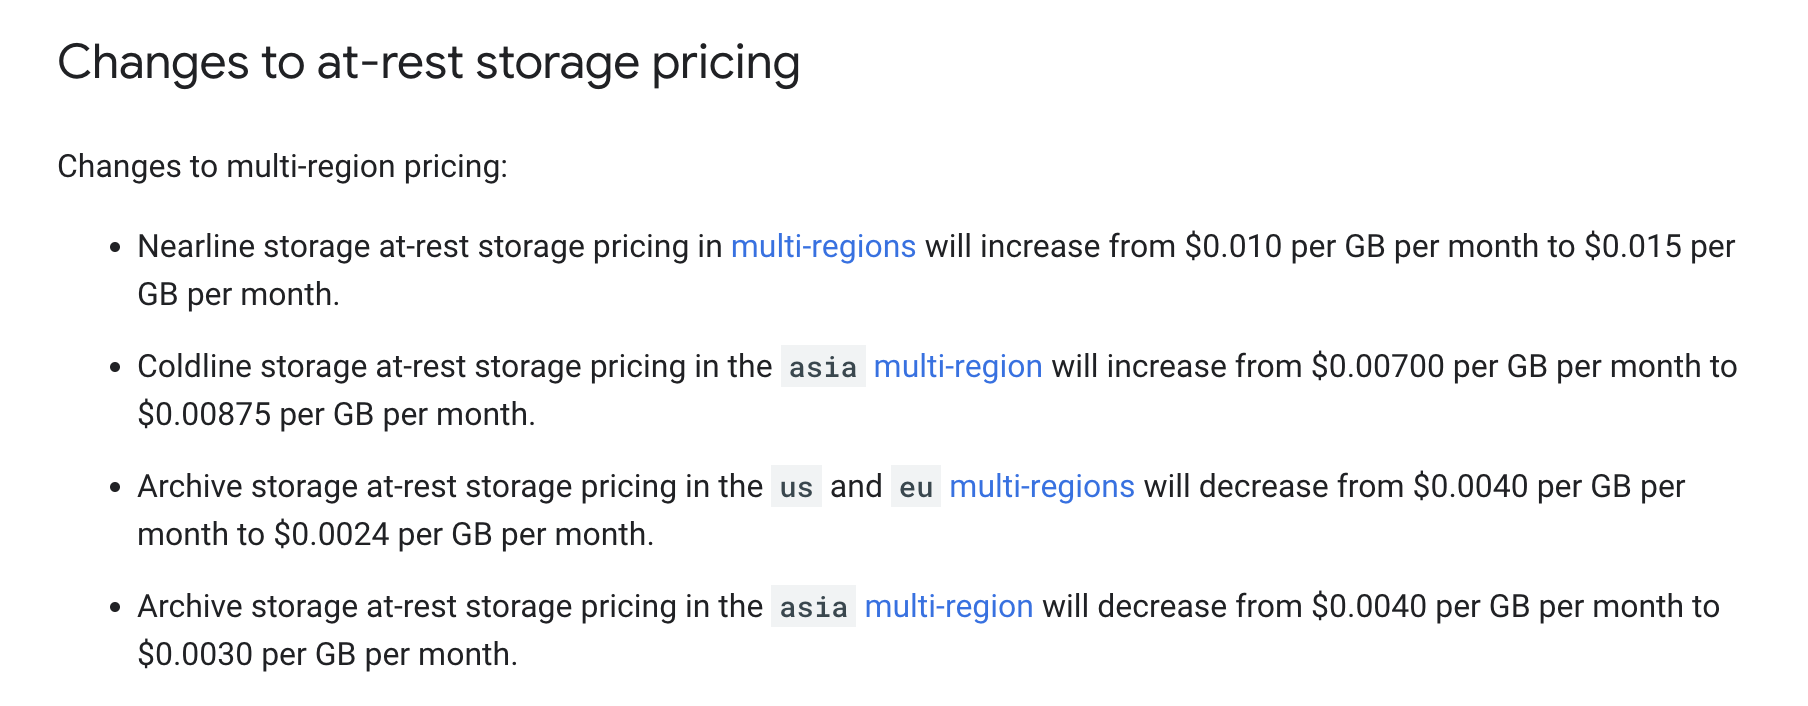Click the $0.00875 Coldline new price

(205, 414)
